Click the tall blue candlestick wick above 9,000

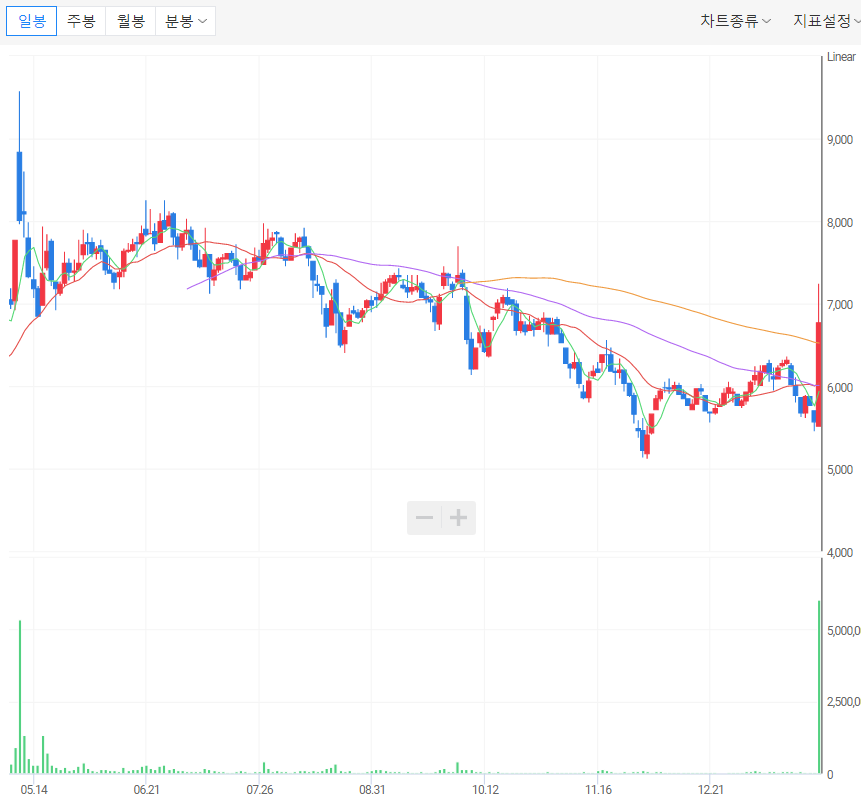(19, 121)
